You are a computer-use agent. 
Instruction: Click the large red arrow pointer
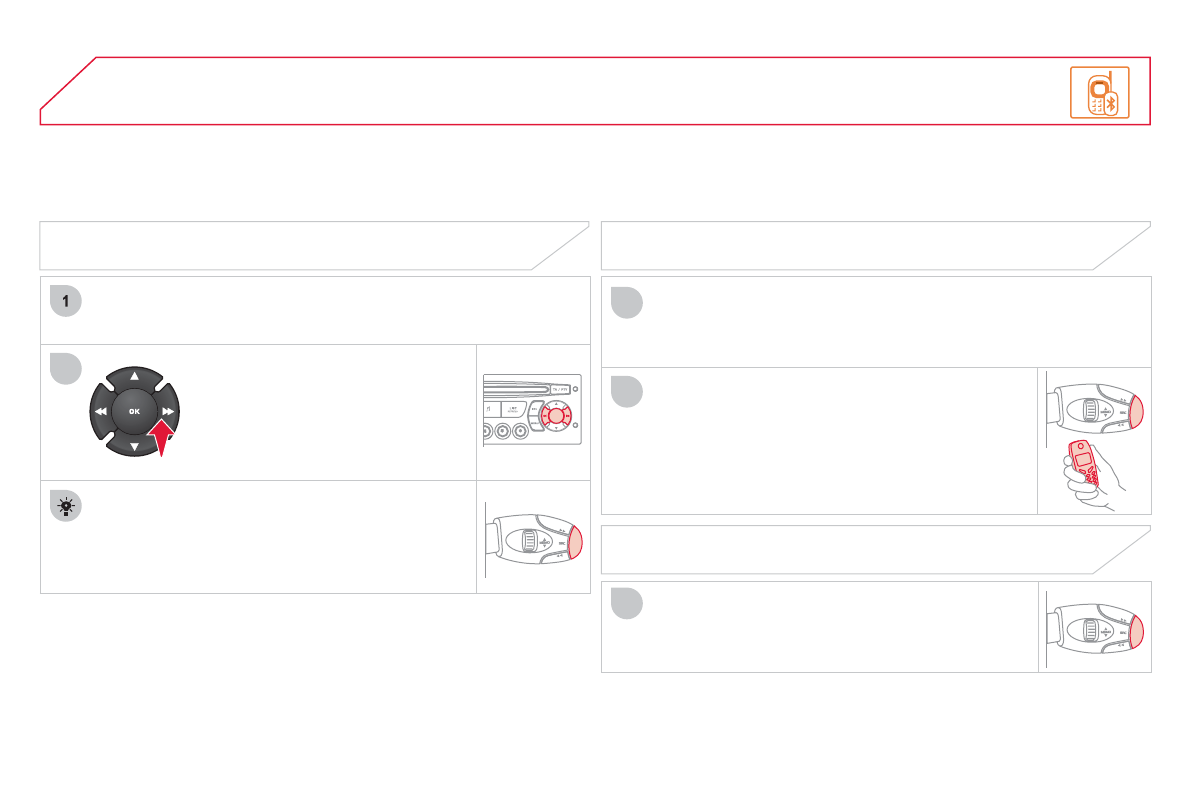162,436
